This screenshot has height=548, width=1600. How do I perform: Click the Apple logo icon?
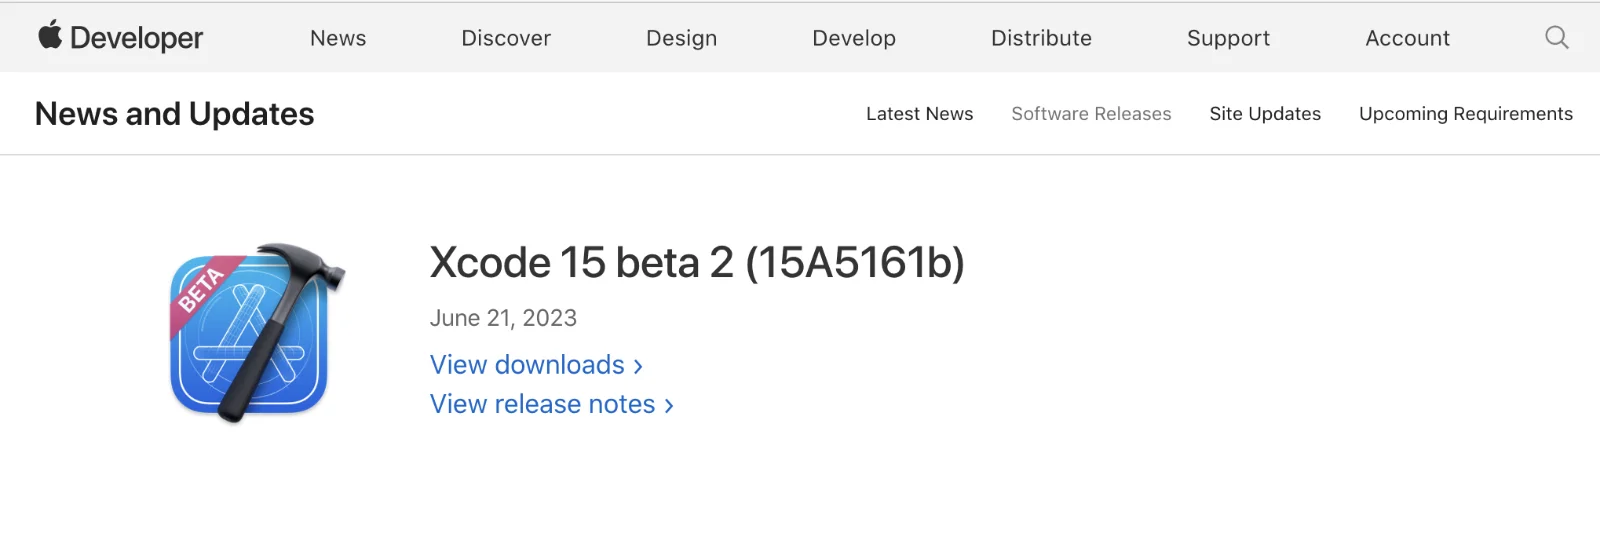tap(50, 35)
